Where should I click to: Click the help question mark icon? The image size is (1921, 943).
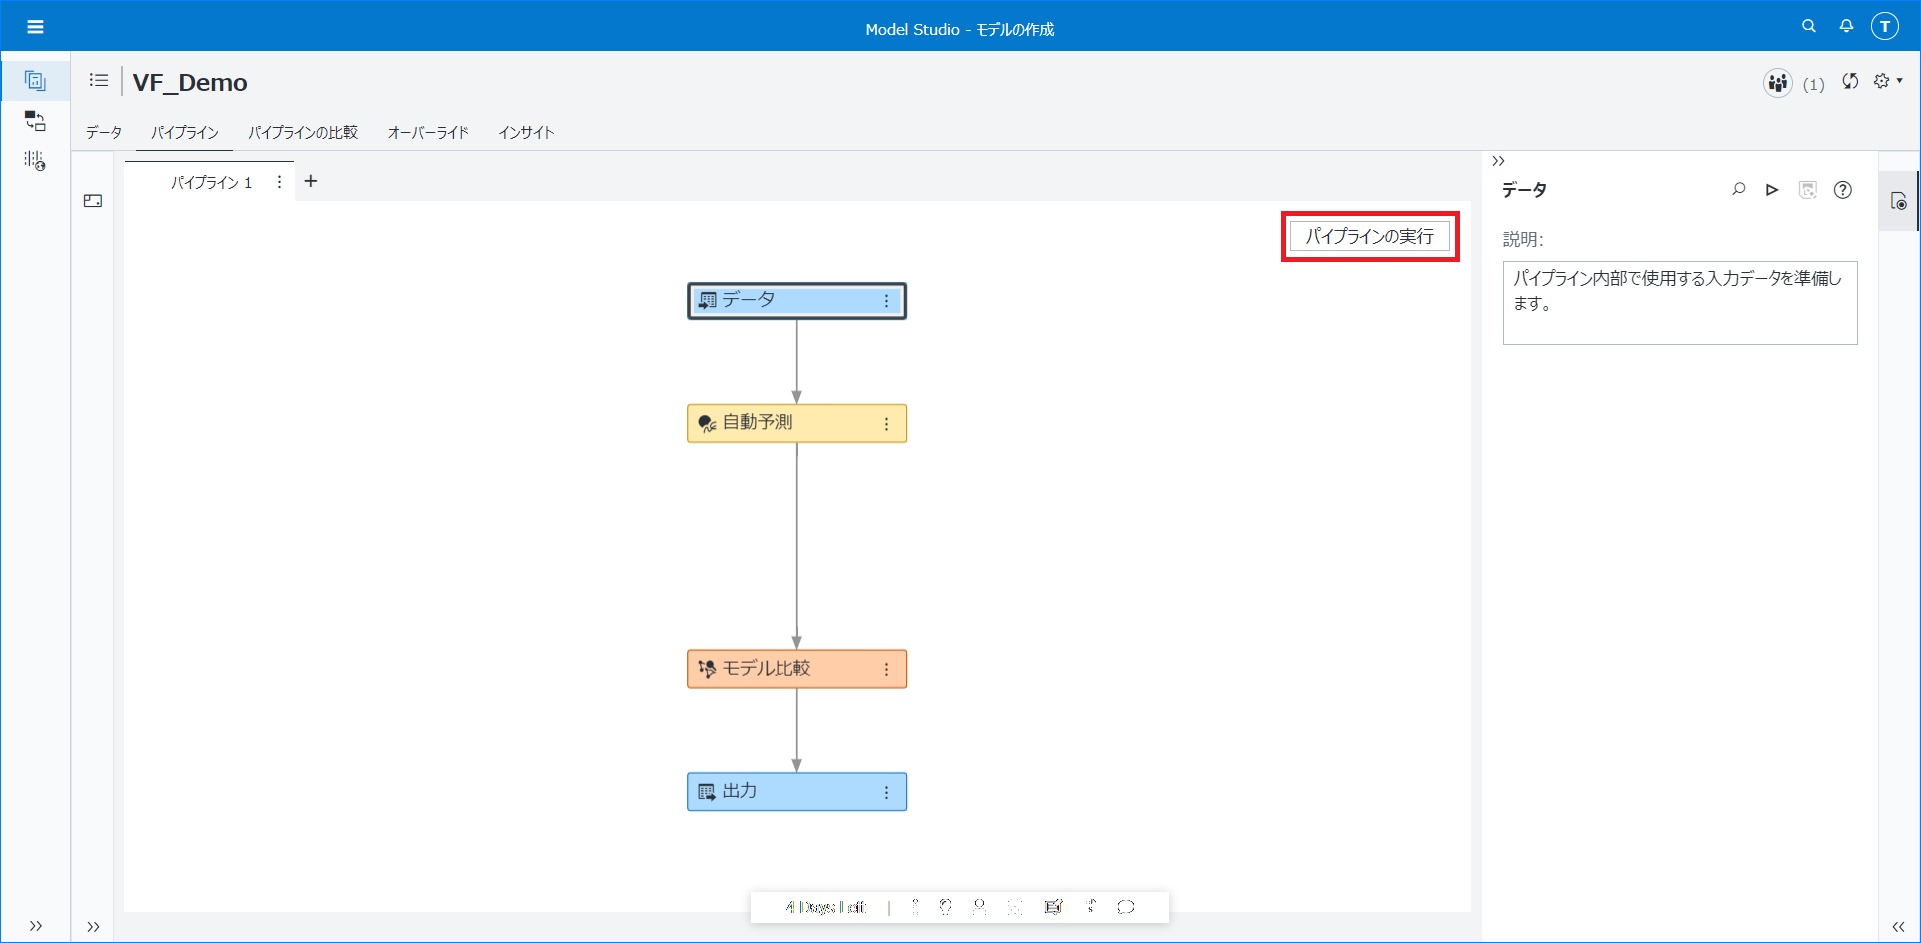(x=1842, y=190)
